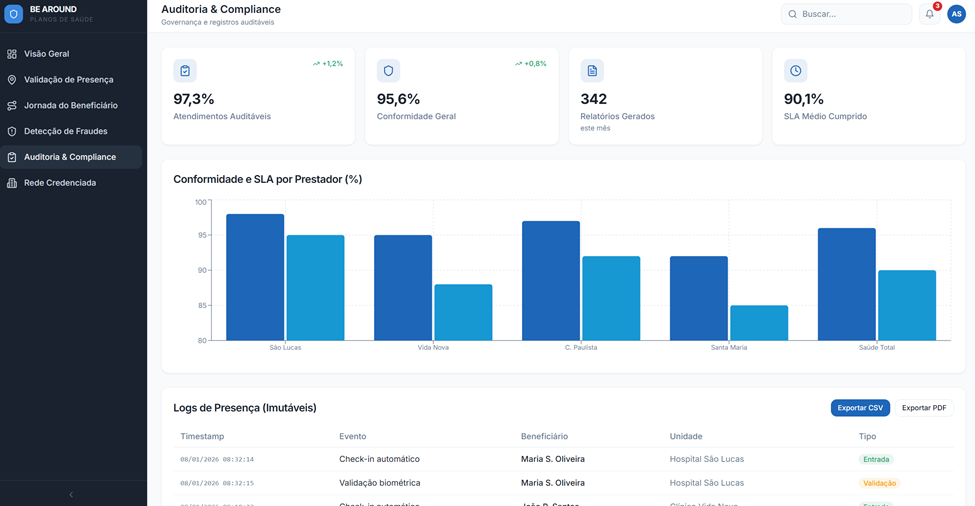Click the search magnifier icon

(x=792, y=14)
